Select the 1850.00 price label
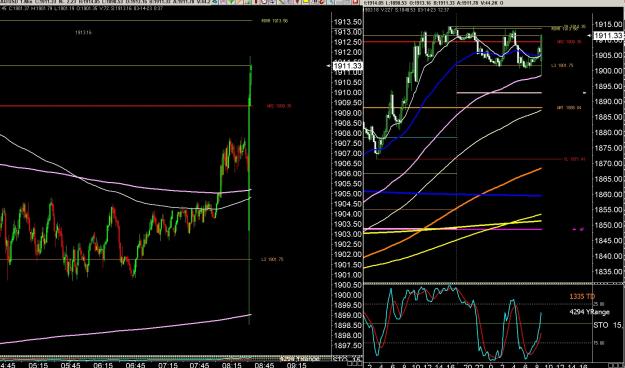 [x=608, y=225]
